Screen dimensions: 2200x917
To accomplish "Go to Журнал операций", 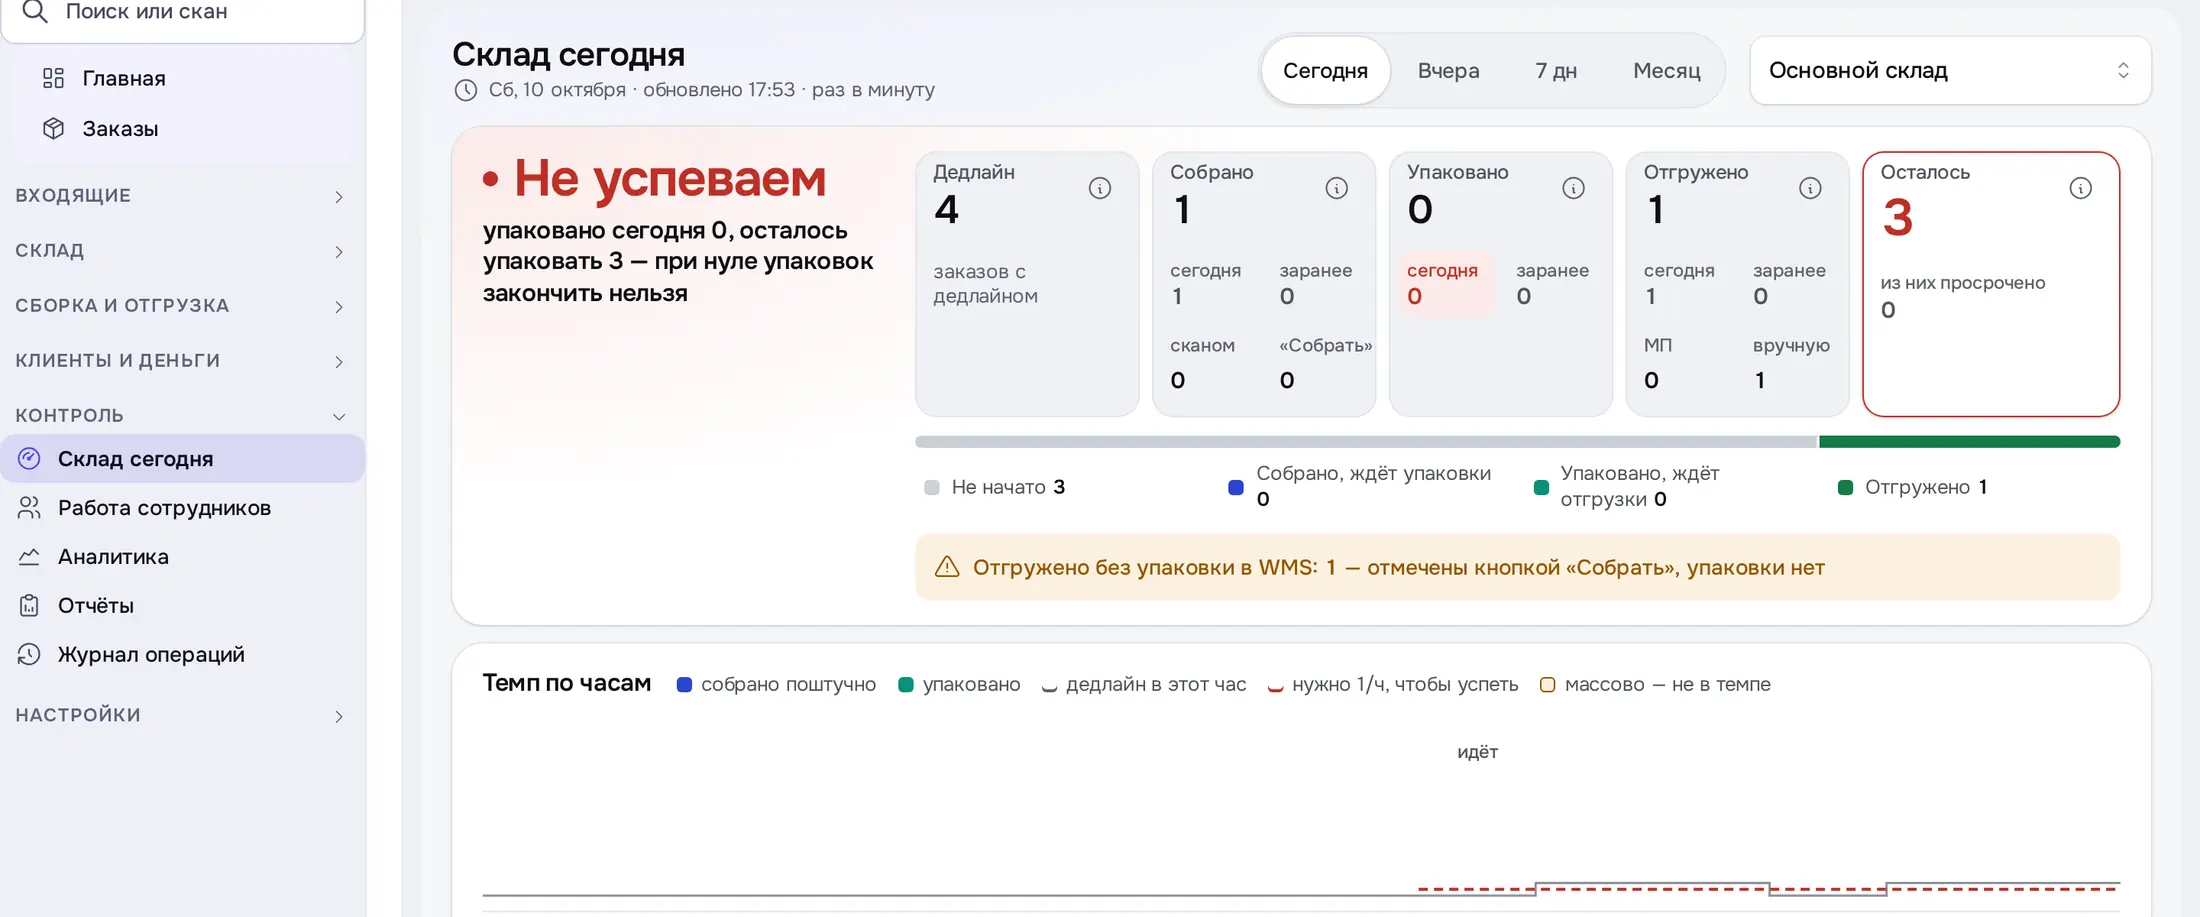I will tap(182, 654).
